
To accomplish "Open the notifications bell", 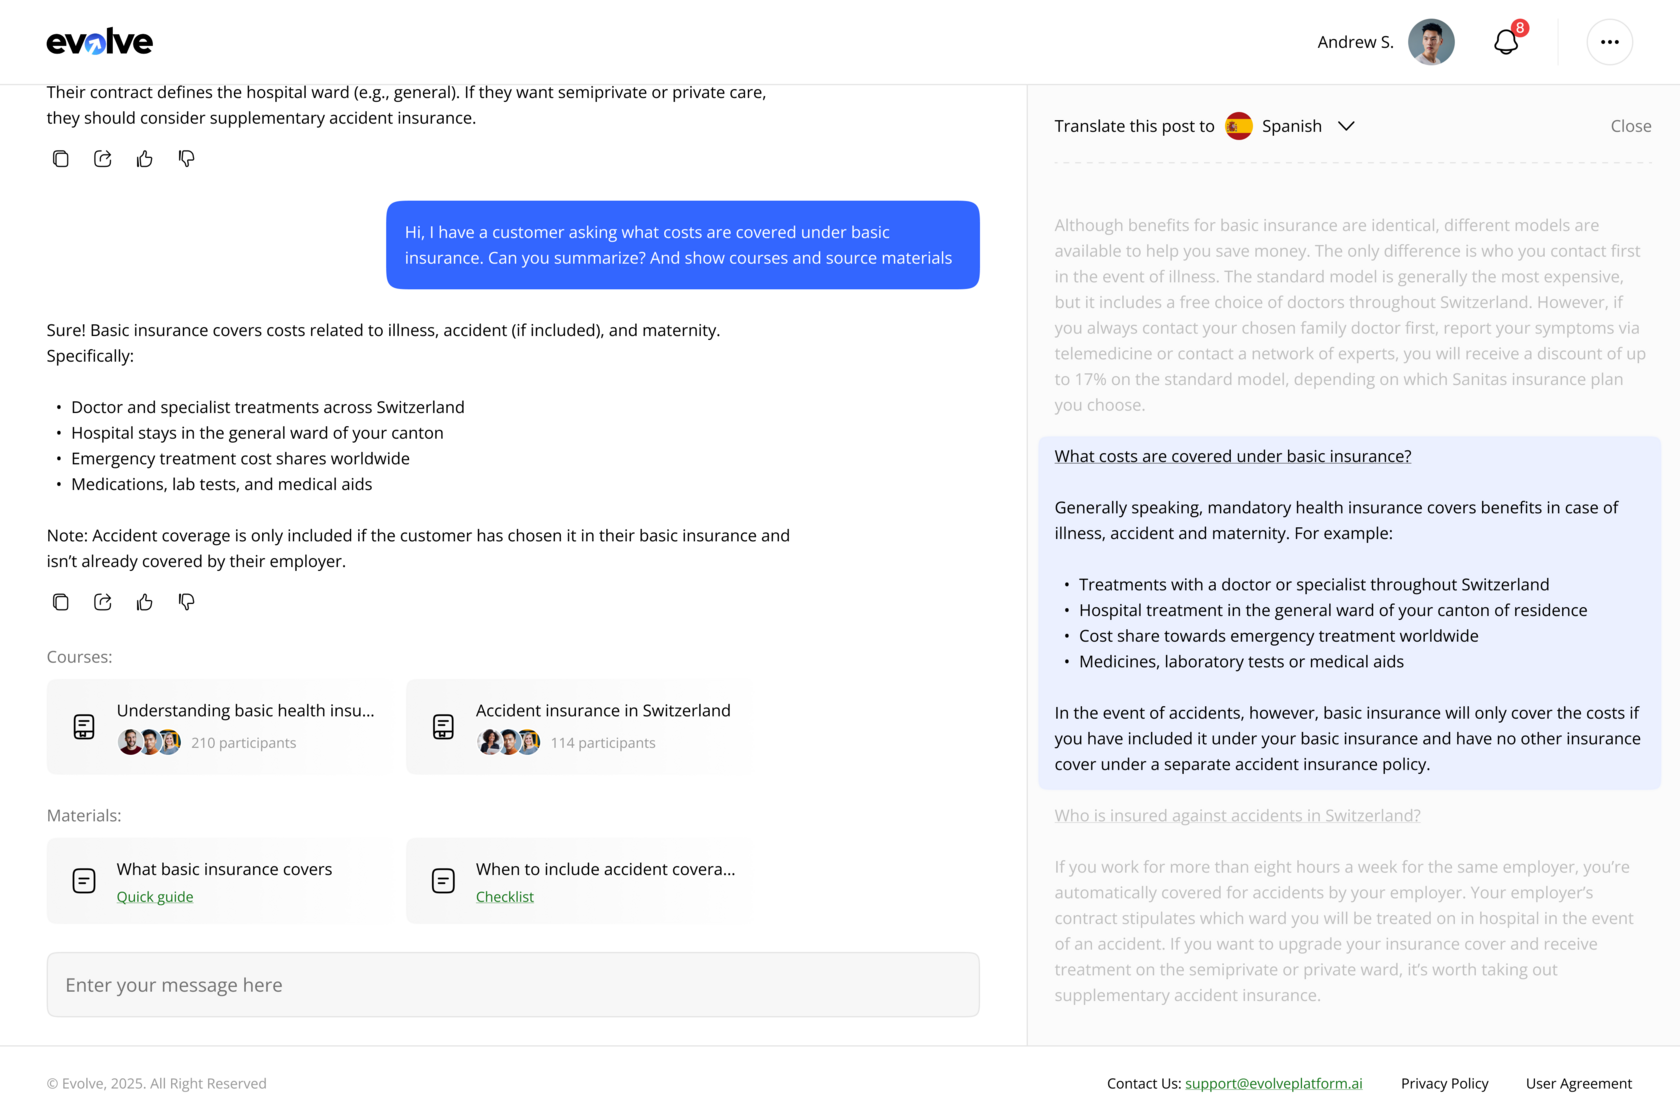I will point(1506,42).
